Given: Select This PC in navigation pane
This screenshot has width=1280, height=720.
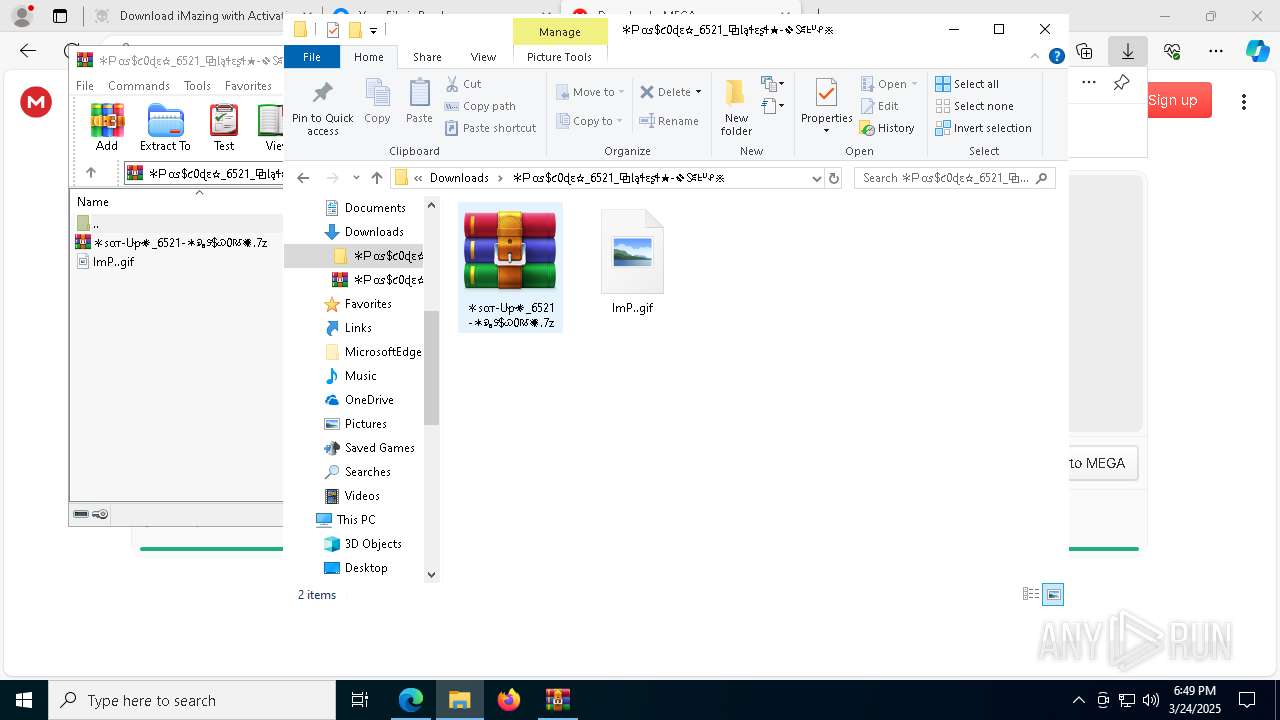Looking at the screenshot, I should coord(356,520).
